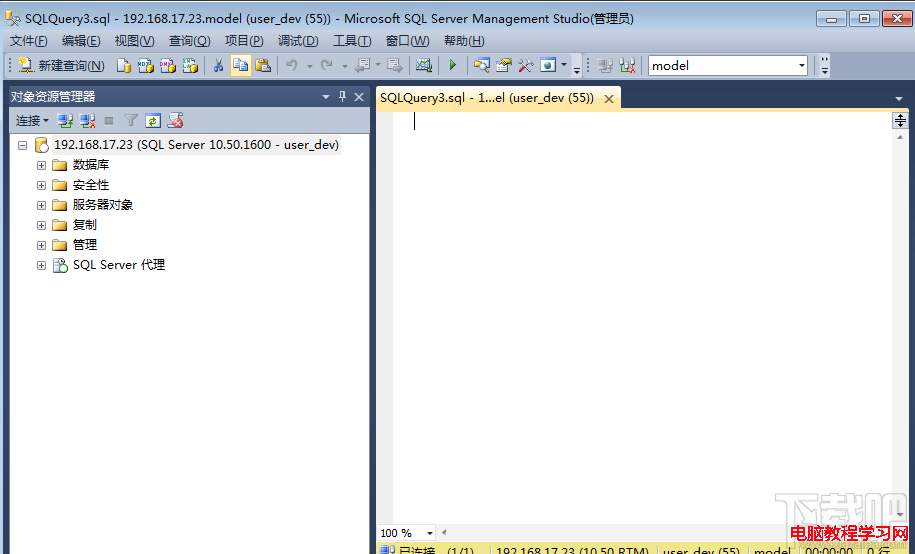Open the 调试(D) menu
Screen dimensions: 915x554
298,41
